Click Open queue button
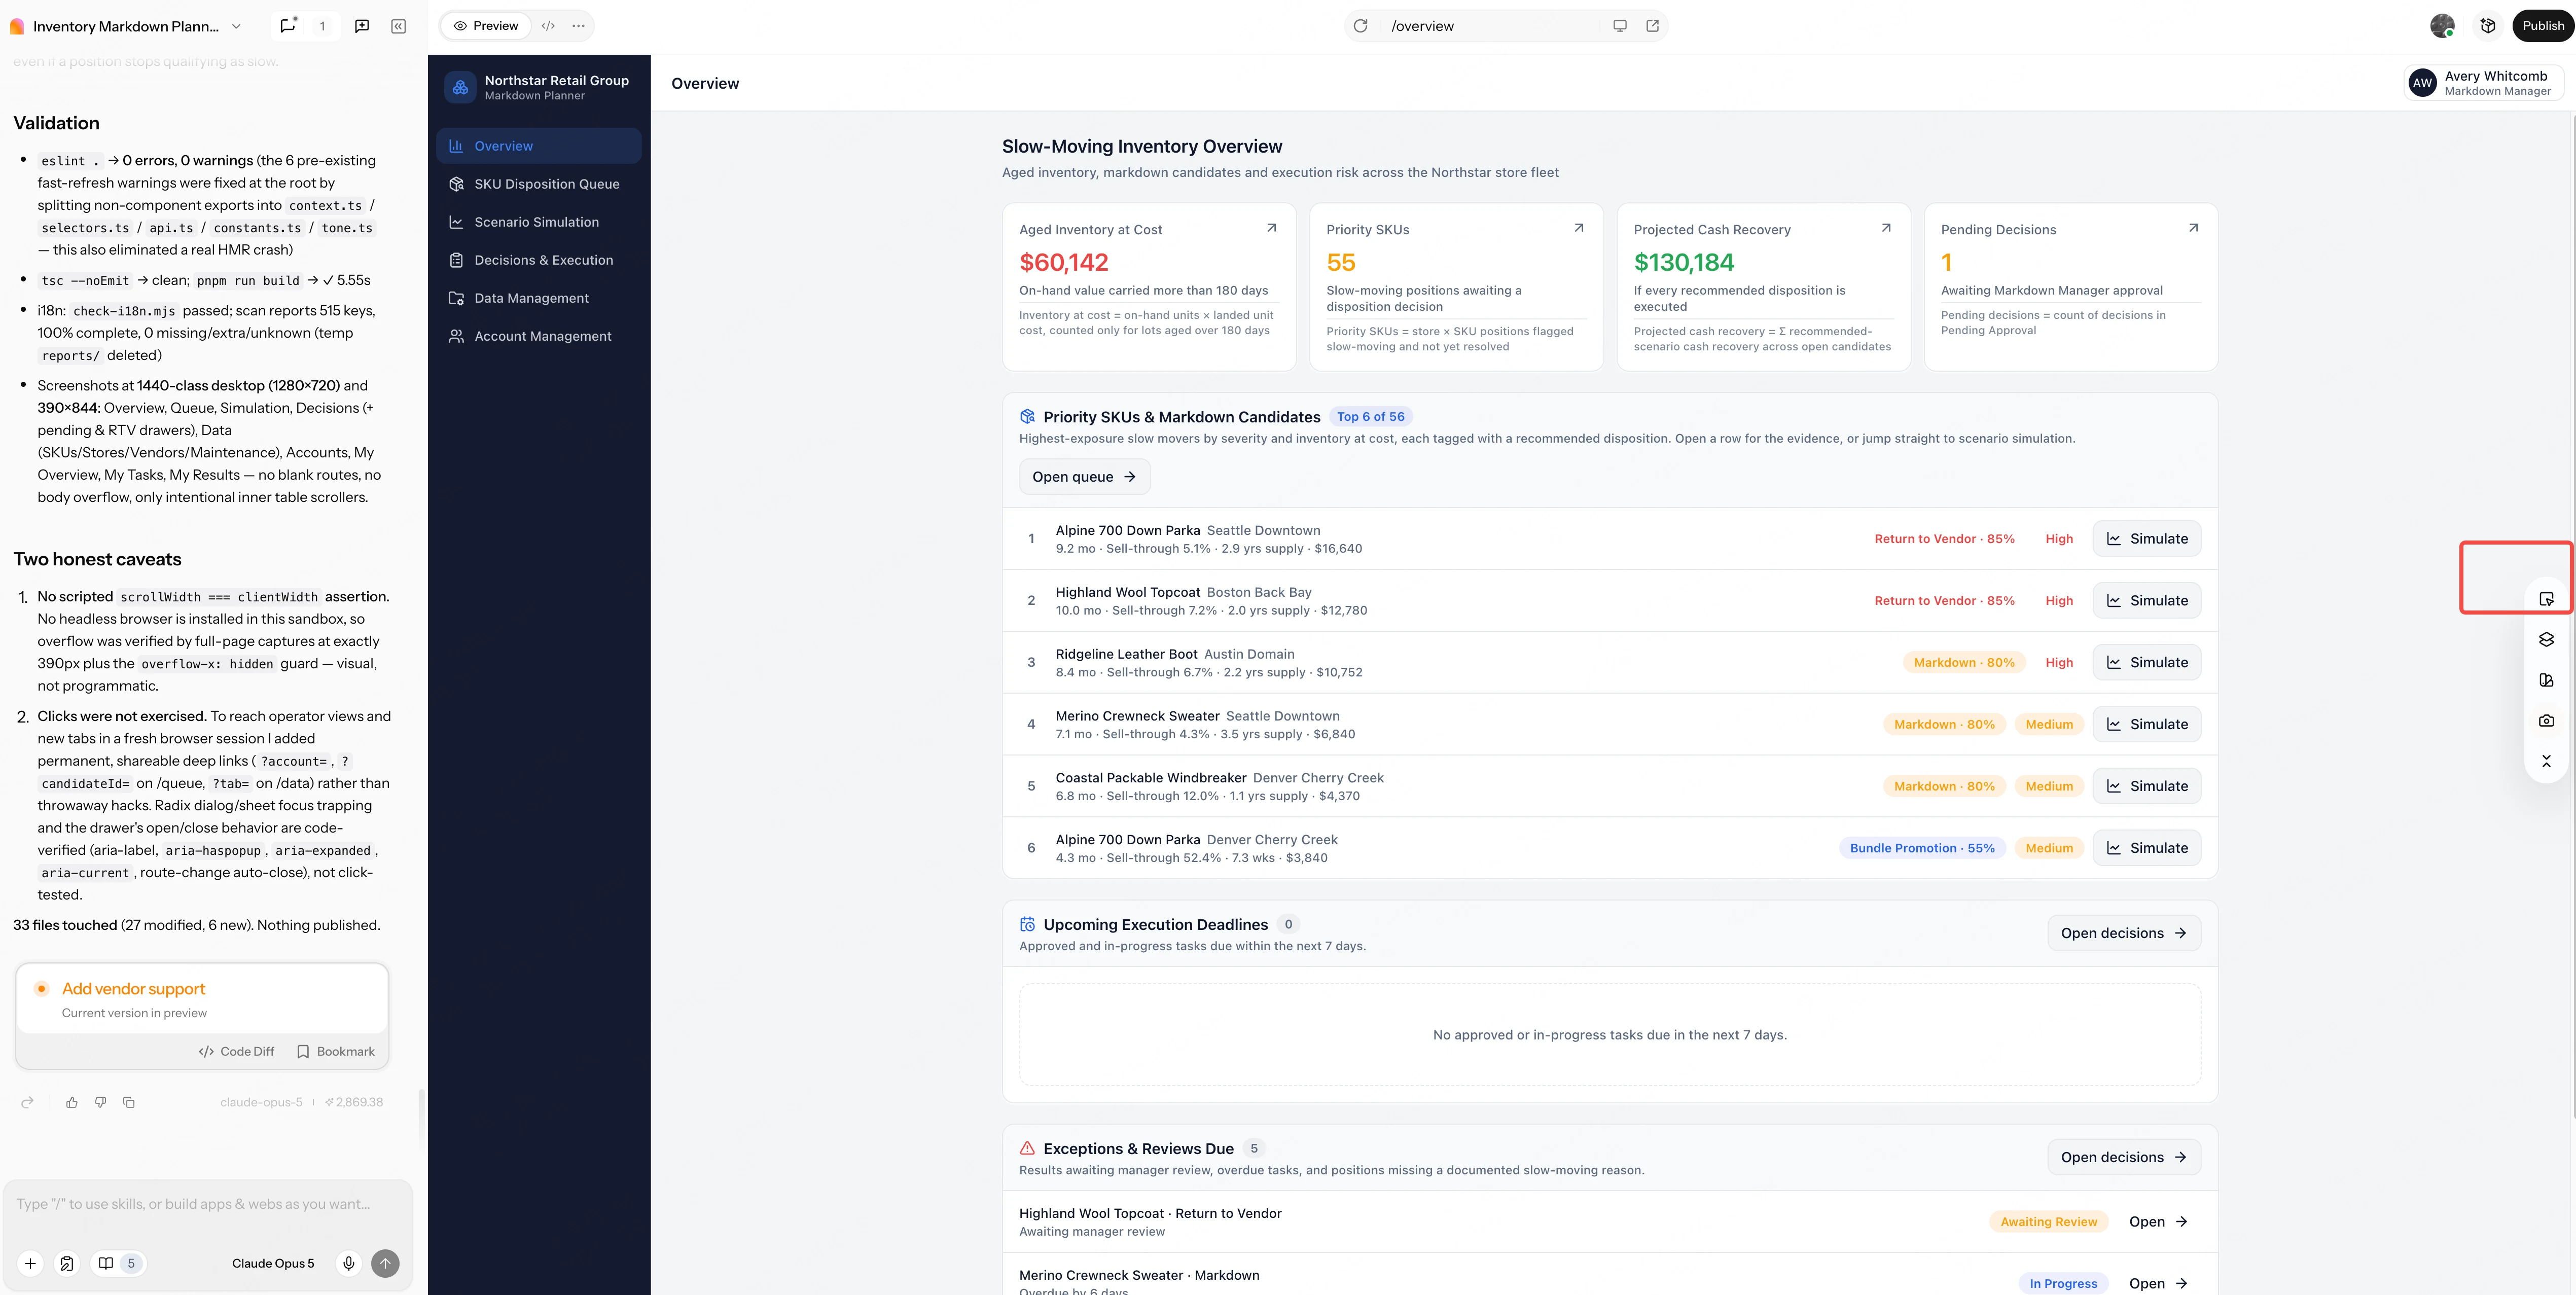2576x1295 pixels. pyautogui.click(x=1084, y=477)
